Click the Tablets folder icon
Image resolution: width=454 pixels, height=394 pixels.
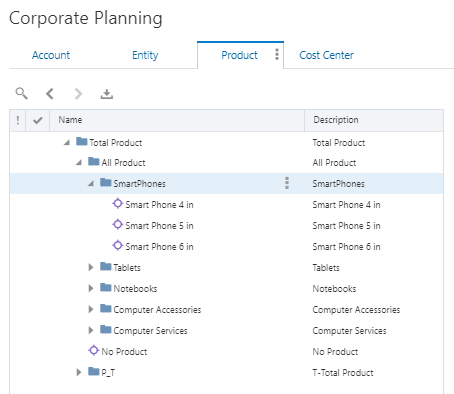[x=106, y=266]
